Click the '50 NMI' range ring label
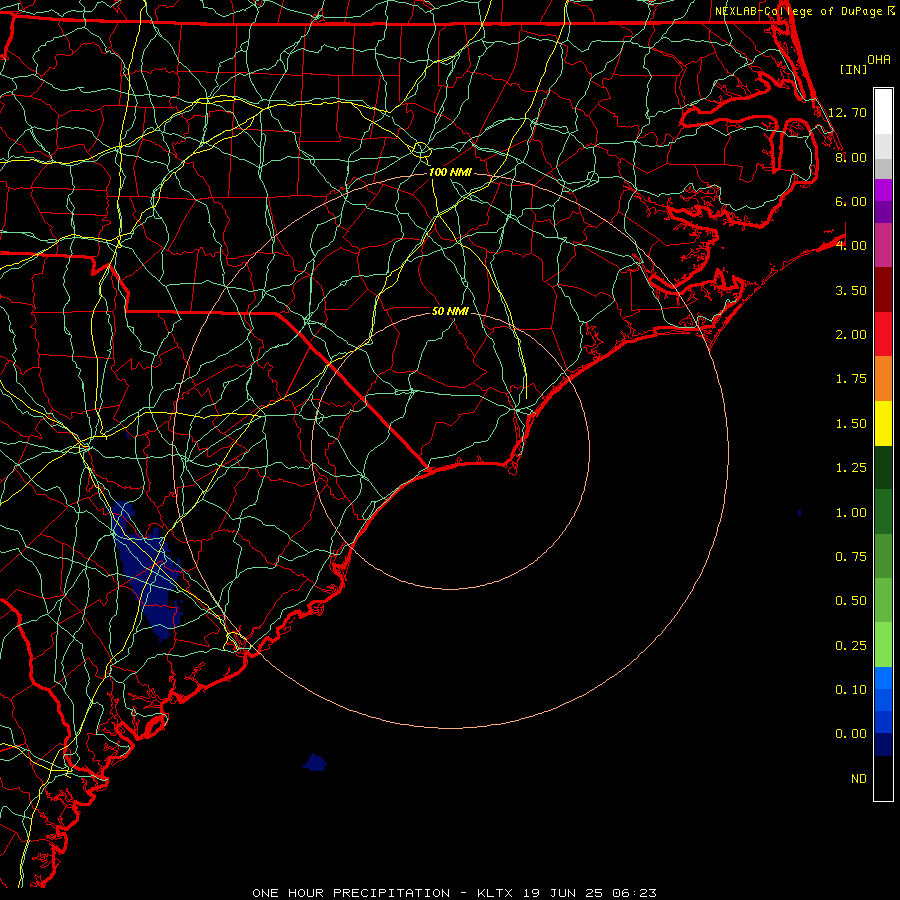Viewport: 900px width, 900px height. [450, 311]
